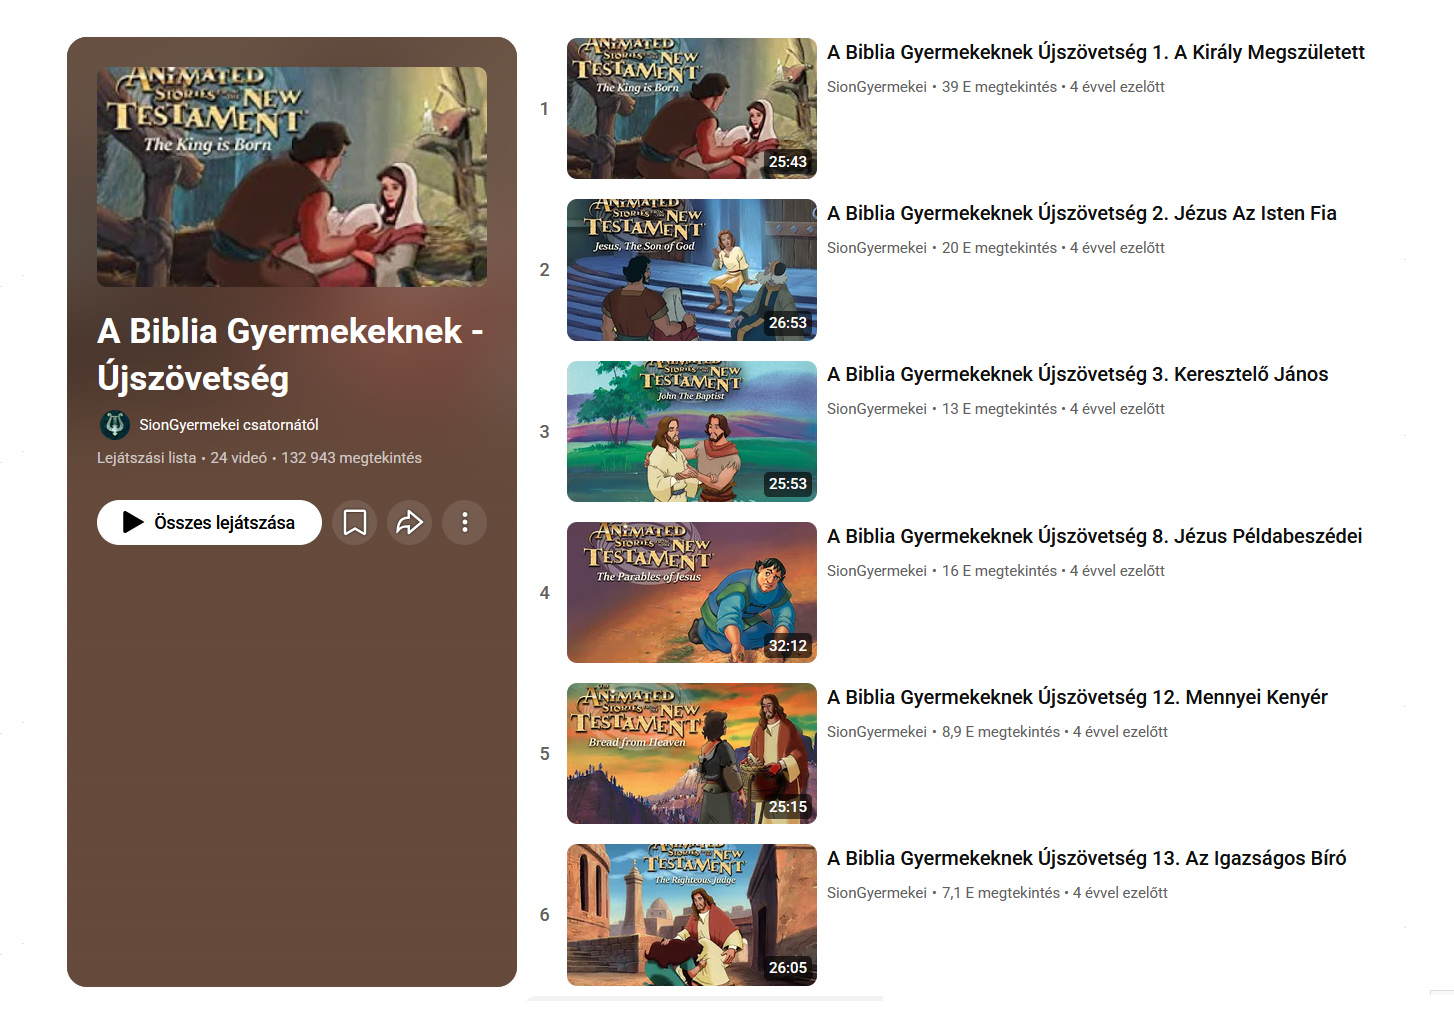Open title '2. Jézus Az Isten Fia'
Screen dimensions: 1454x1016
coord(1081,213)
